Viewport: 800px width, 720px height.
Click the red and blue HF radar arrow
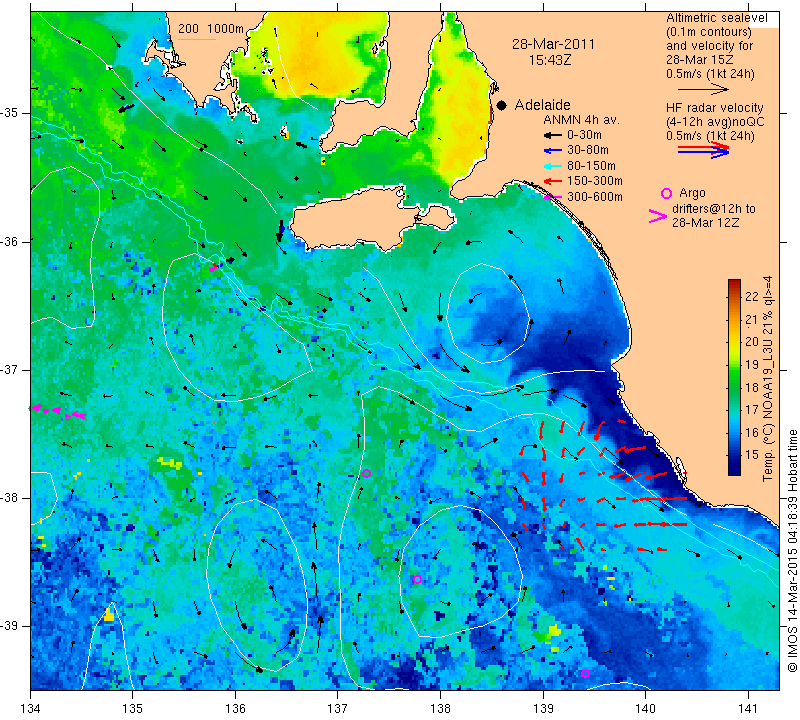click(703, 150)
